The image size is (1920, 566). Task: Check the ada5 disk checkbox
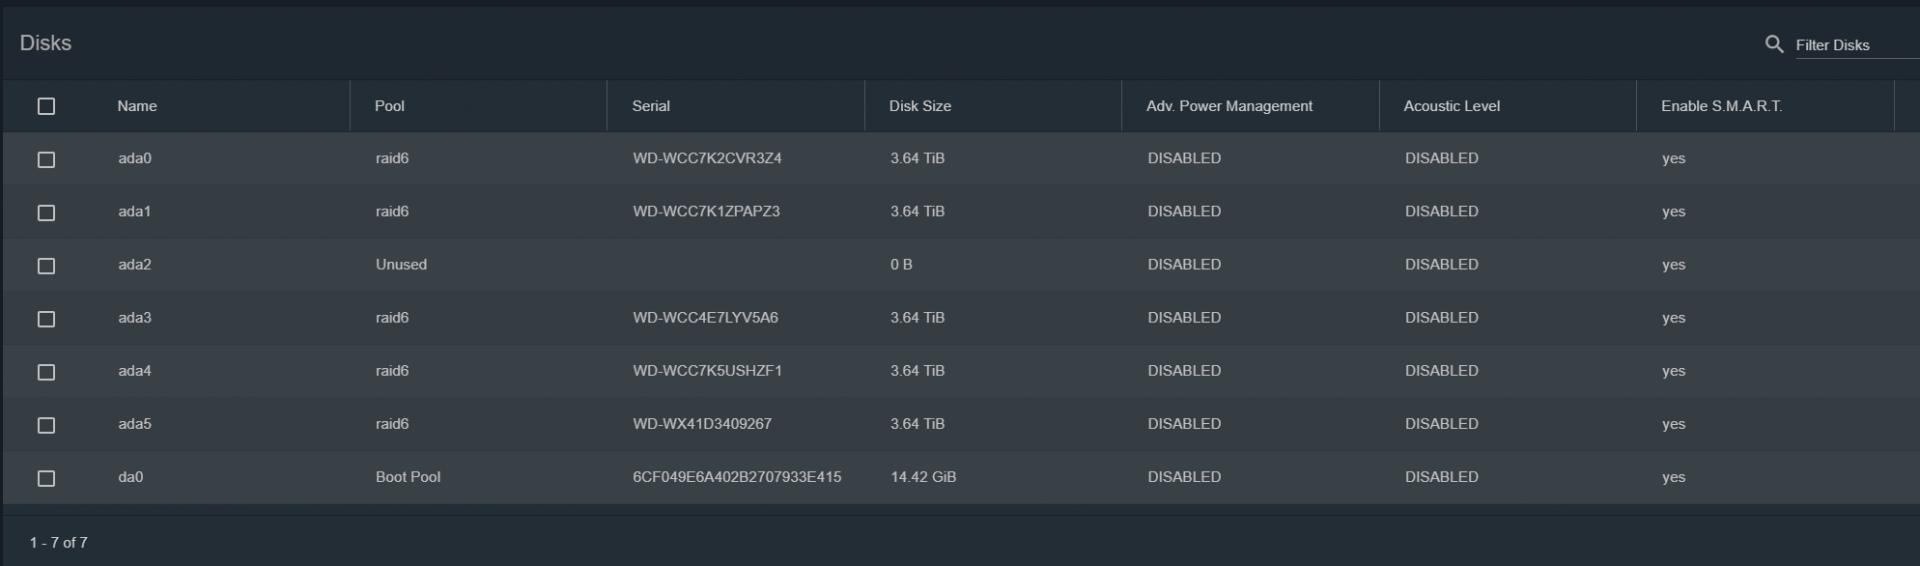(46, 424)
